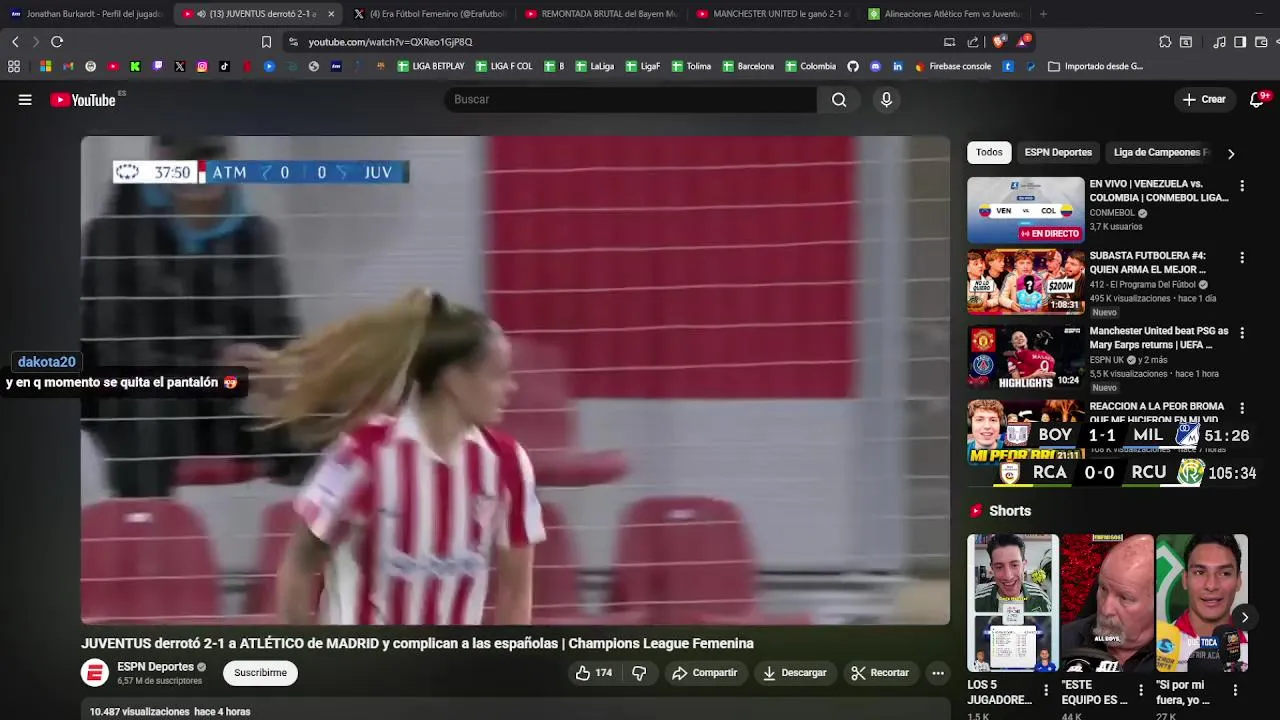
Task: Like the video with thumbs up
Action: click(594, 673)
